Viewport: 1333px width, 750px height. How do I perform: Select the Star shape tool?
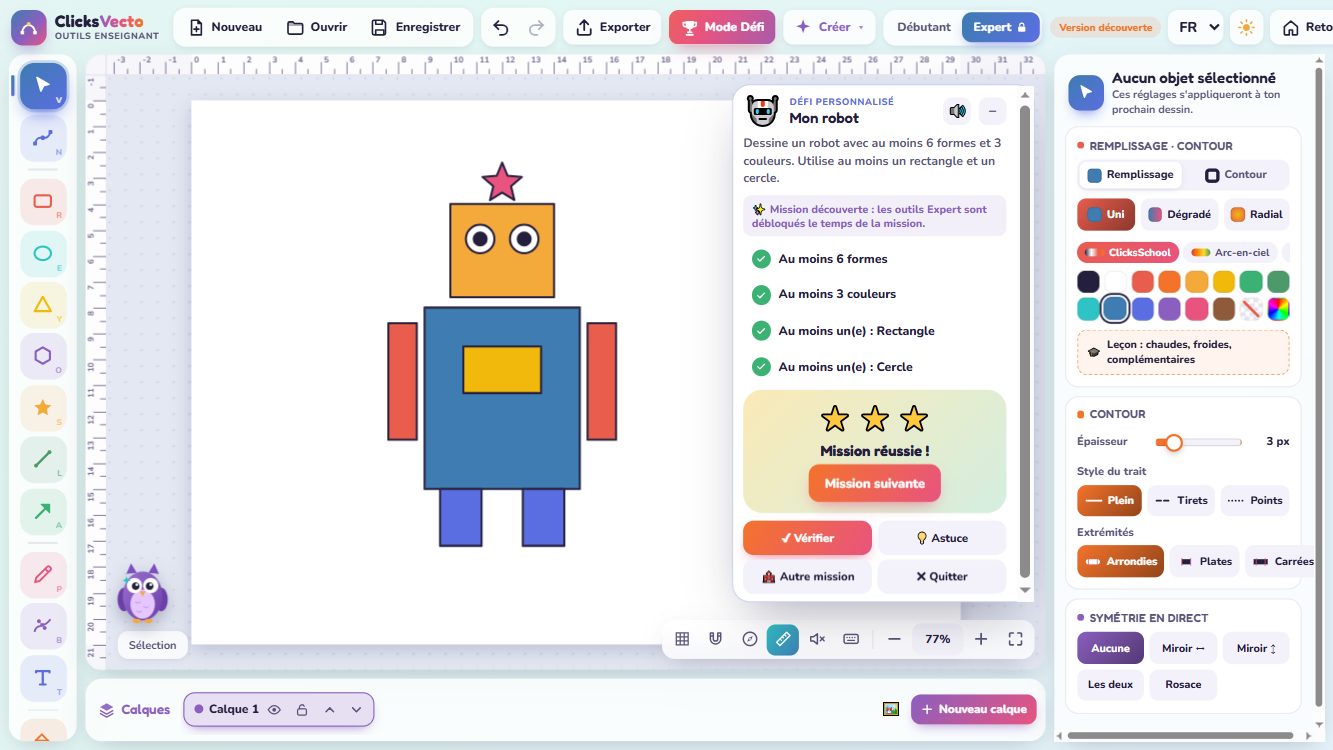pos(43,408)
